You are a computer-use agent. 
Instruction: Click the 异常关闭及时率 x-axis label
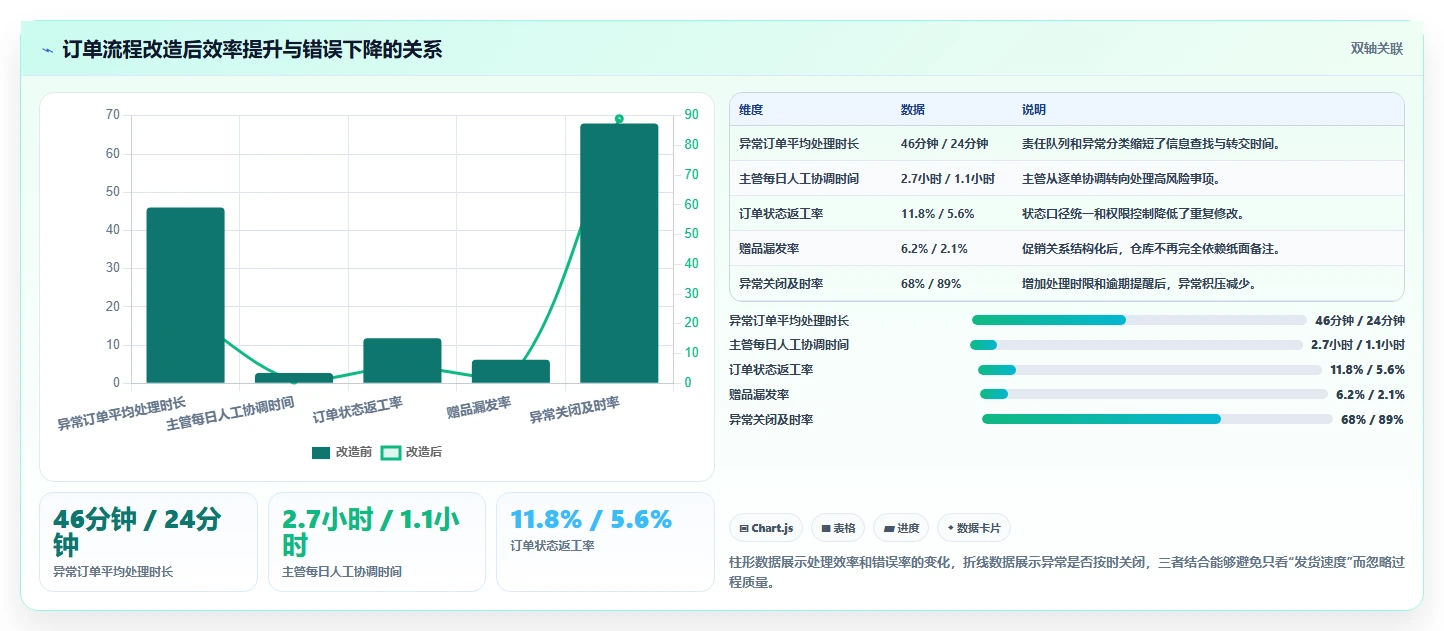574,410
